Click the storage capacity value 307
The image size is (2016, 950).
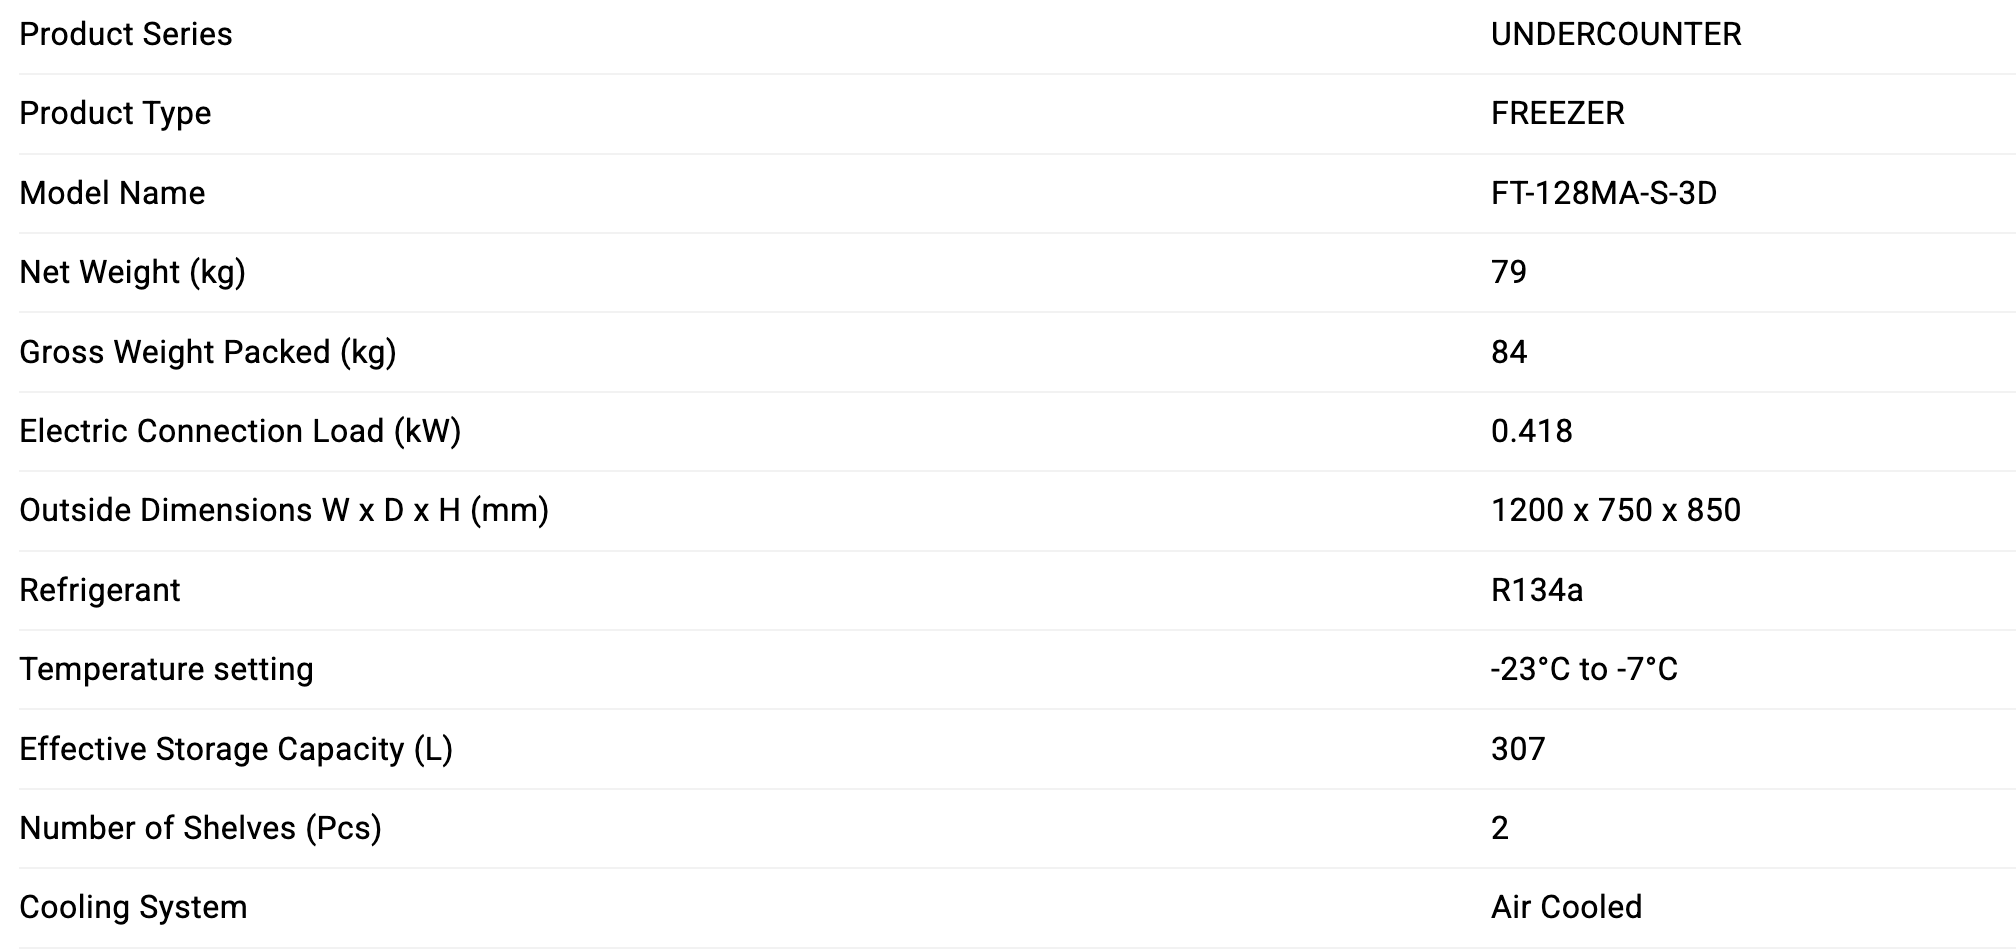1517,749
